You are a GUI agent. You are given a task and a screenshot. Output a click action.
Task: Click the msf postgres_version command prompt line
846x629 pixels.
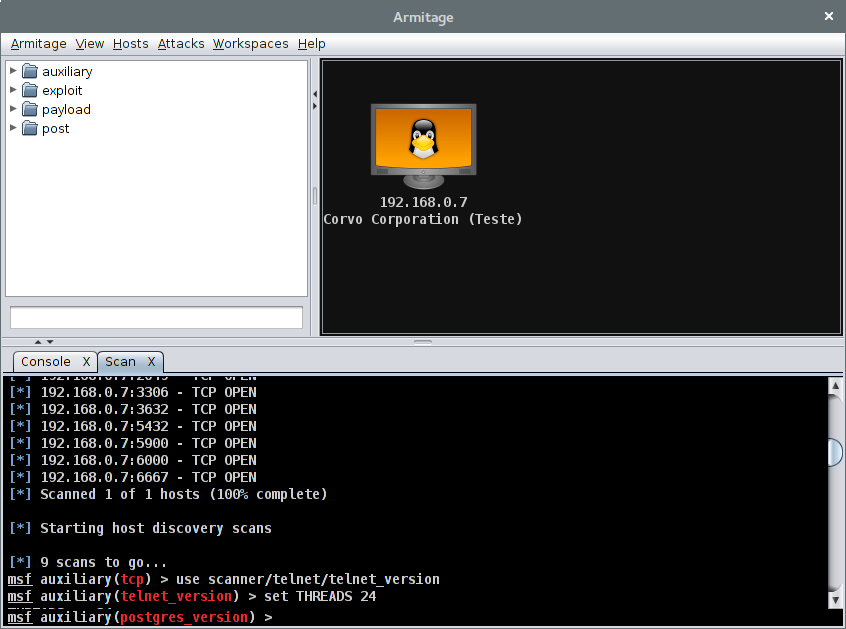[x=140, y=617]
